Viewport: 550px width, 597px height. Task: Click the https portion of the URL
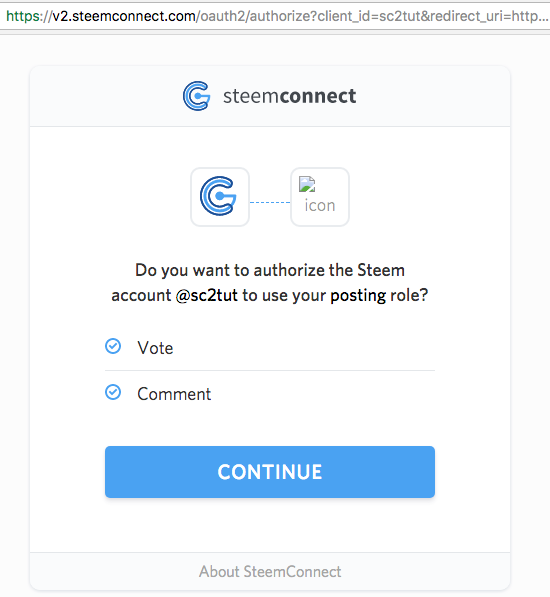point(23,16)
